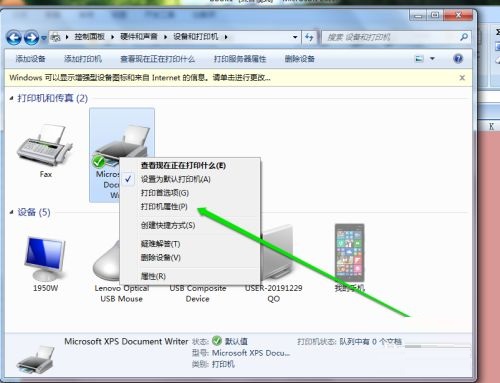Dismiss the yellow information bar
The width and height of the screenshot is (500, 383).
coord(462,78)
